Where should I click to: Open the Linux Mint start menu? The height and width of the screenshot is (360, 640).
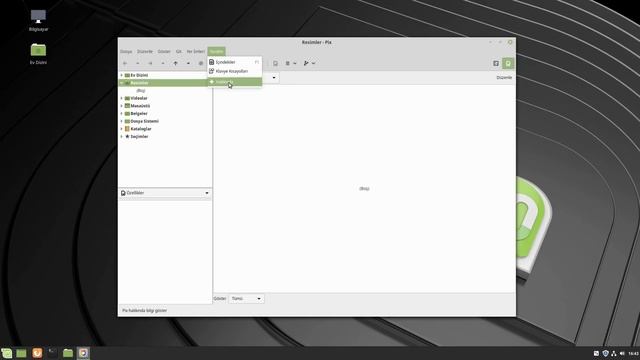[x=7, y=353]
